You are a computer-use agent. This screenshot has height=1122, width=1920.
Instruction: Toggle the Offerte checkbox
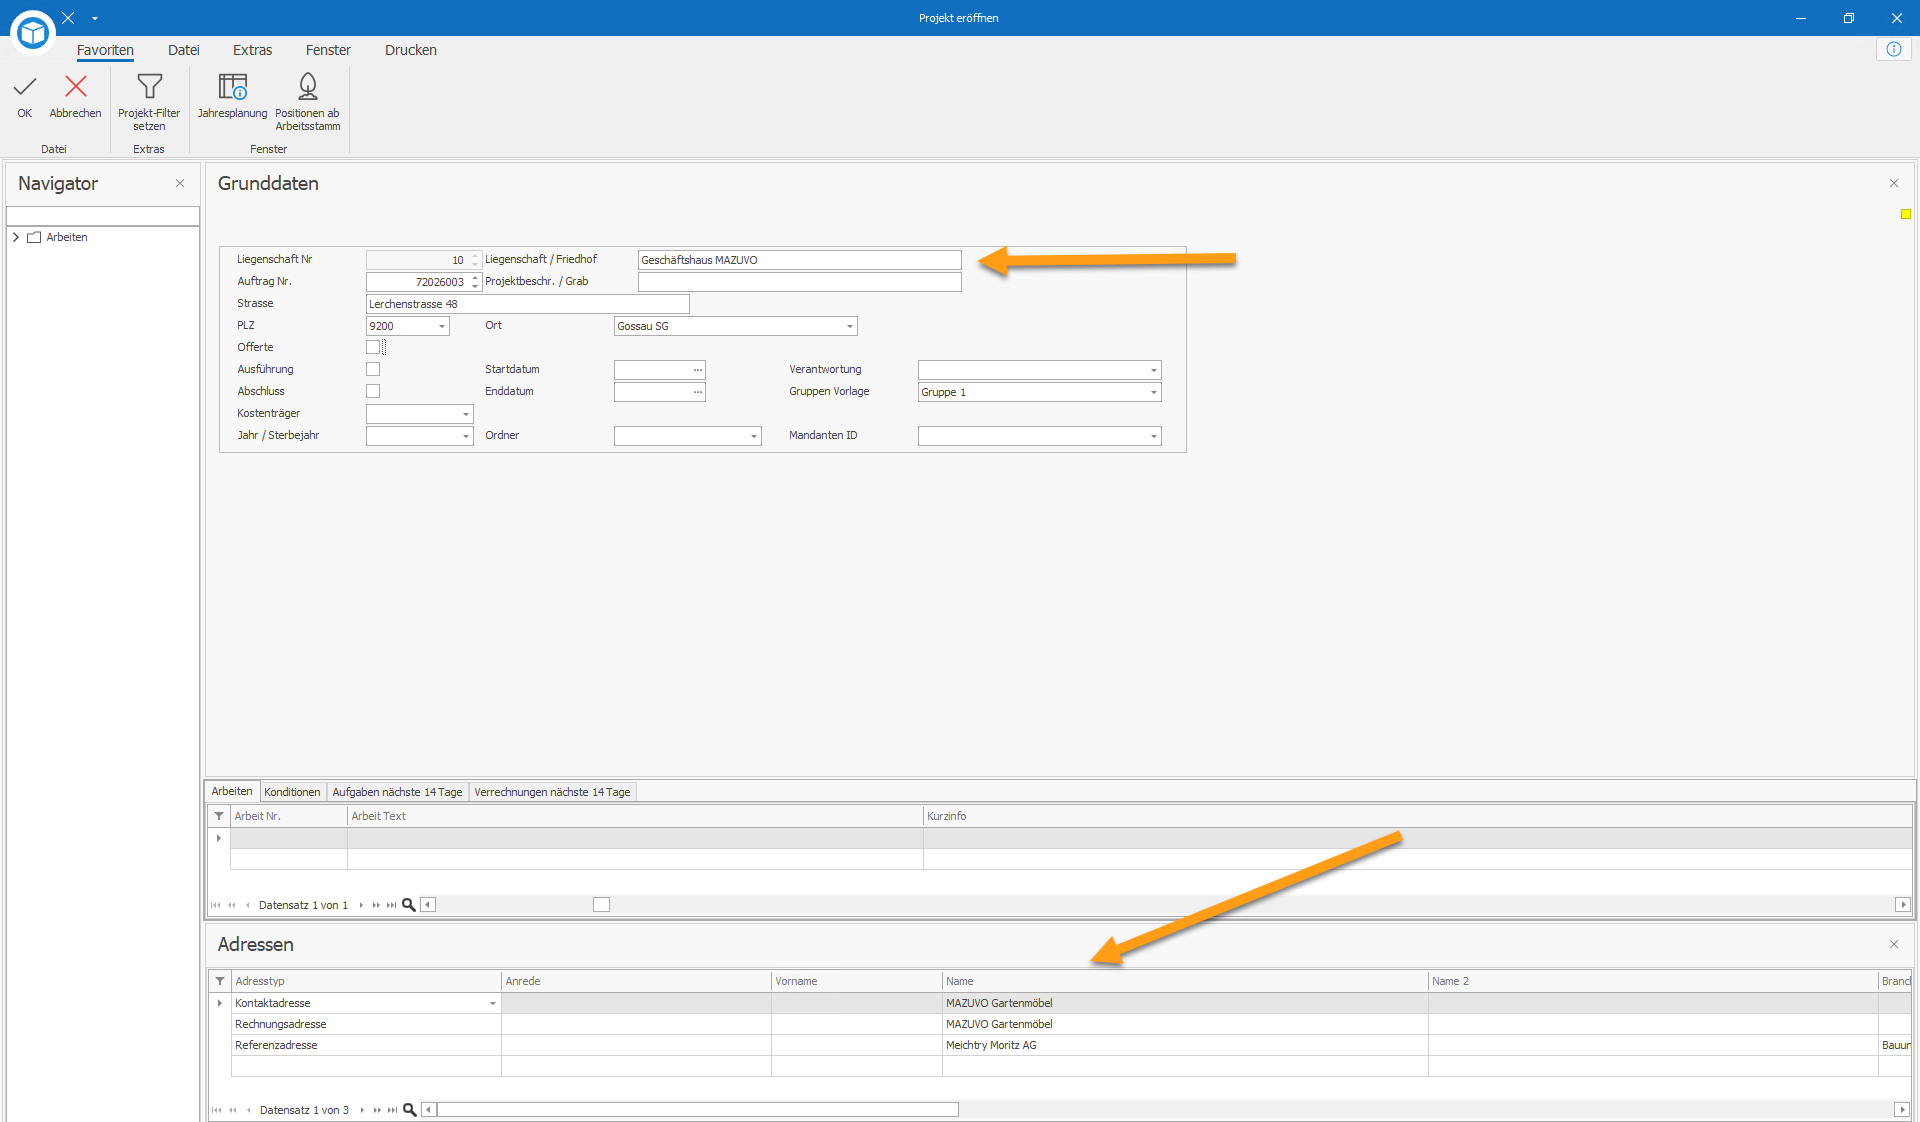pyautogui.click(x=373, y=347)
